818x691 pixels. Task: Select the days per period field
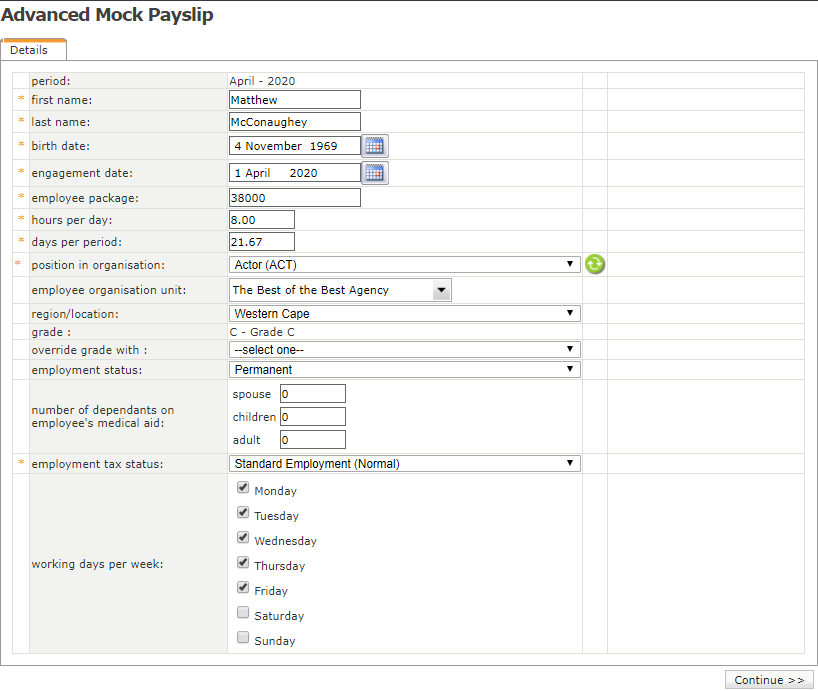[261, 242]
